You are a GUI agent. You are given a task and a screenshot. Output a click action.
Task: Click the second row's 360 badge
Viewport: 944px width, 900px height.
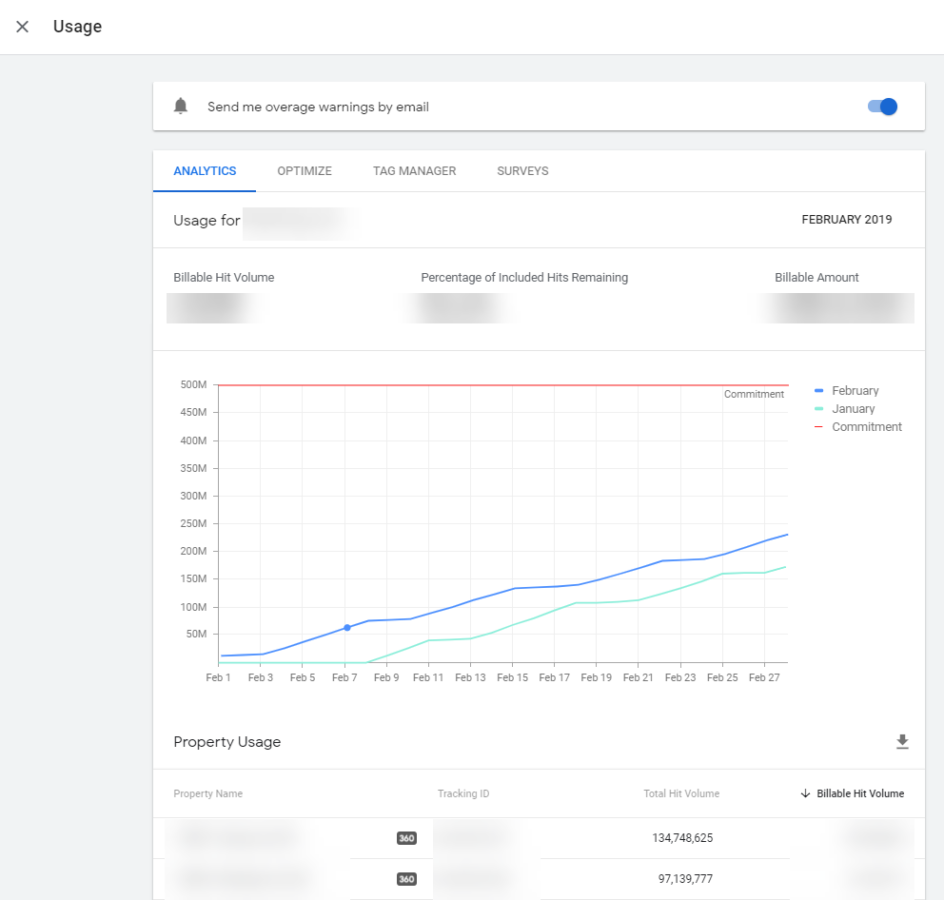pyautogui.click(x=406, y=879)
